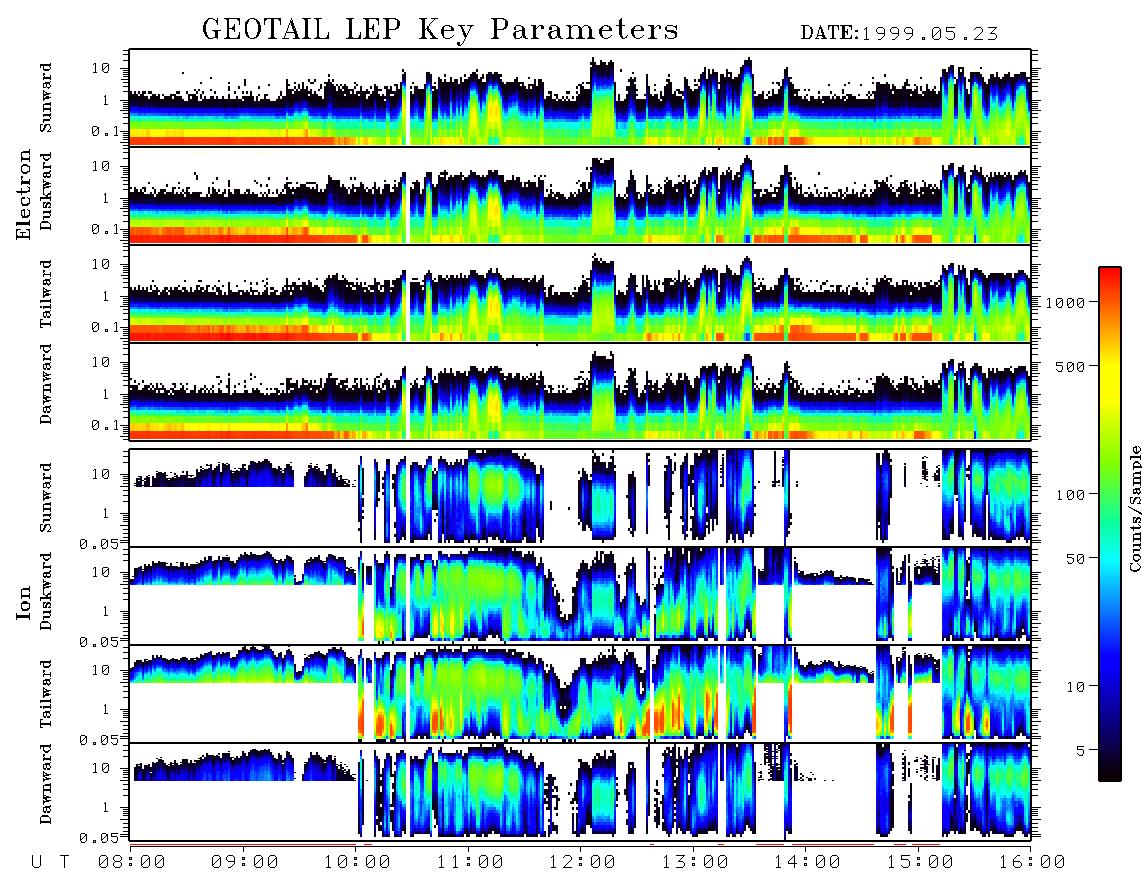Viewport: 1142px width, 880px height.
Task: Select the Electron Tailward axis label
Action: click(46, 294)
